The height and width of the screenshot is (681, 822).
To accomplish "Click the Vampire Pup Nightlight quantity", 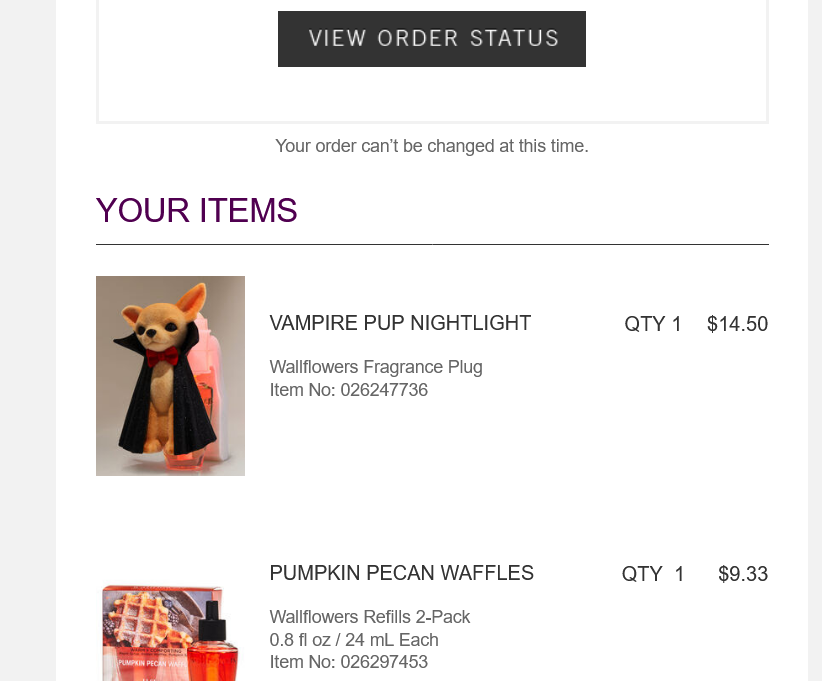I will 653,324.
